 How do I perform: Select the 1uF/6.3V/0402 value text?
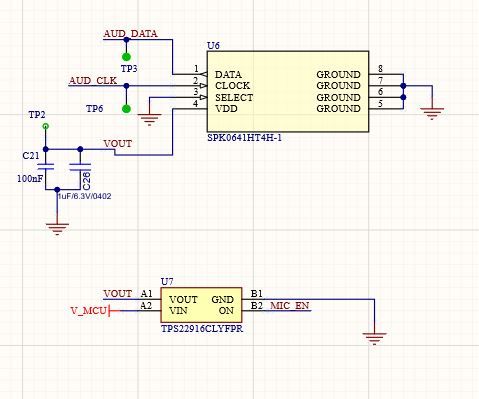click(84, 196)
